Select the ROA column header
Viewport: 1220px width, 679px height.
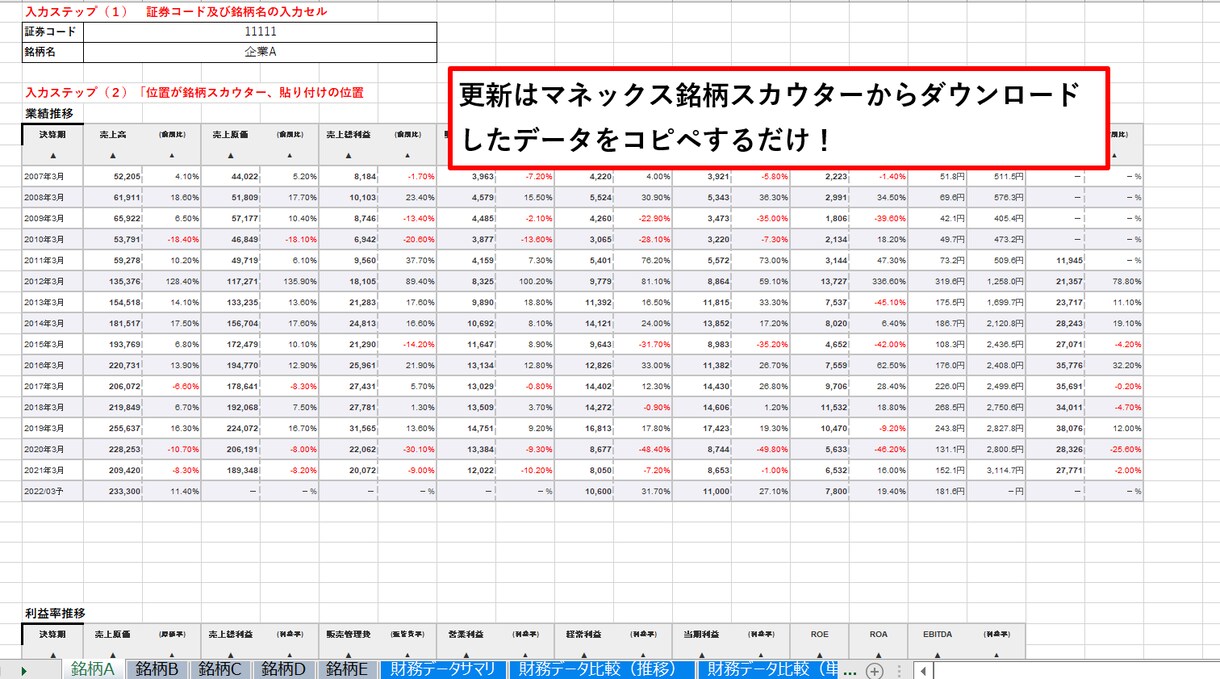pos(879,633)
